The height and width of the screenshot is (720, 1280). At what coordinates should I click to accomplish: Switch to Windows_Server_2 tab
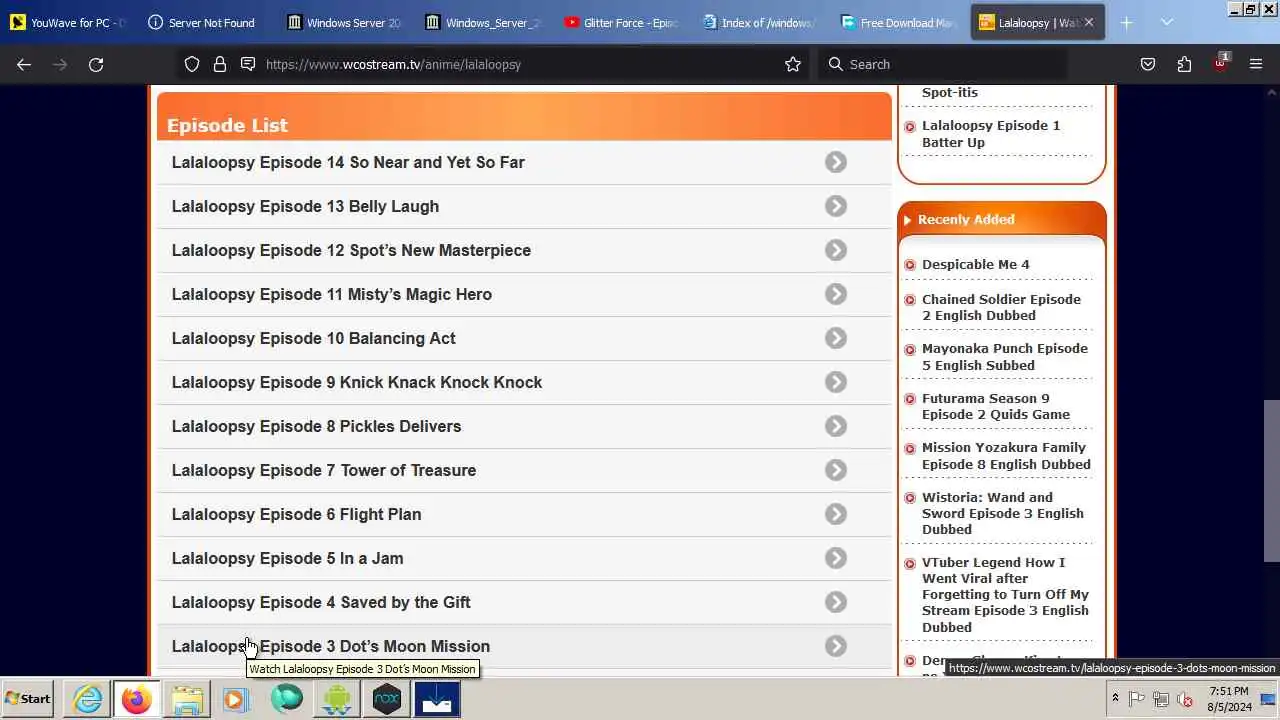click(484, 22)
